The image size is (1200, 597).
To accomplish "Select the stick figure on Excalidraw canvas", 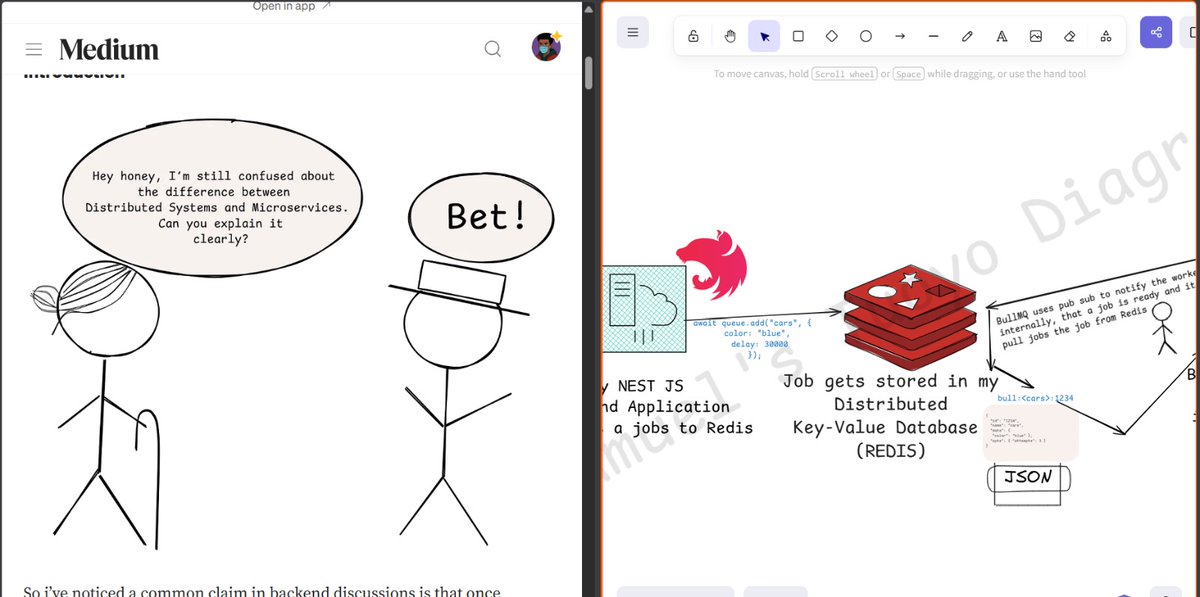I will pos(1163,328).
